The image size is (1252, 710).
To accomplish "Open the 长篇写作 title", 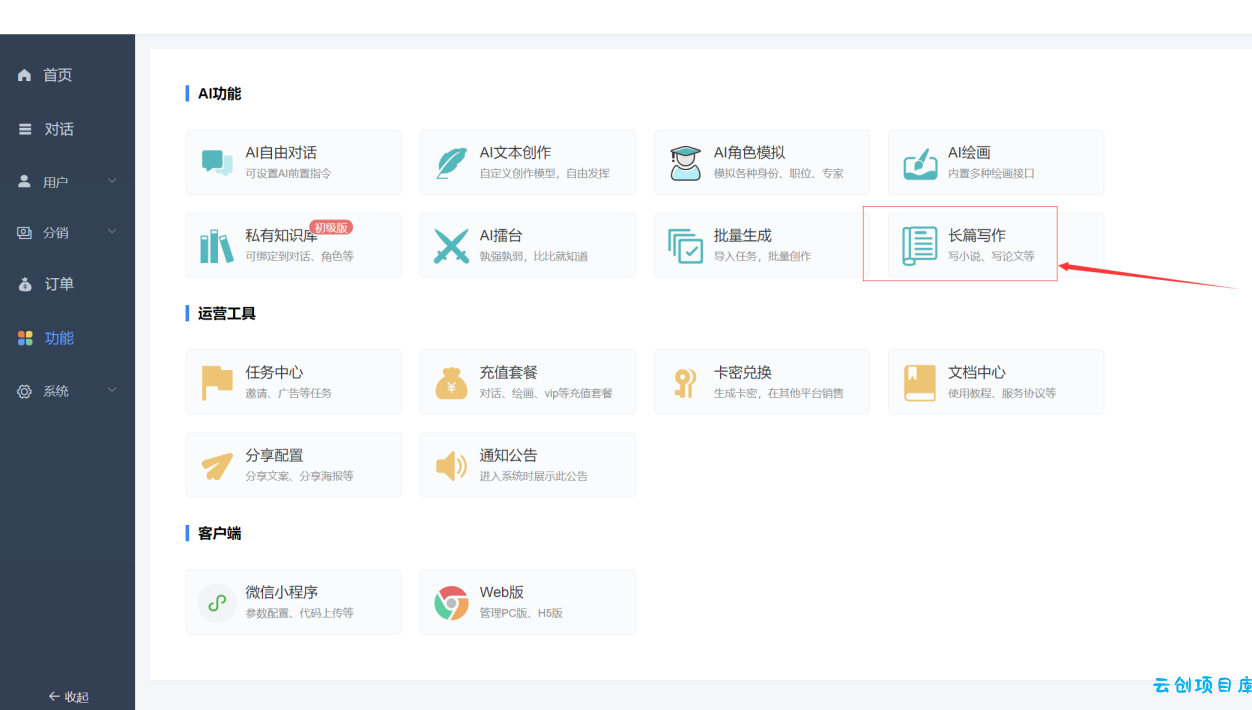I will pos(977,235).
